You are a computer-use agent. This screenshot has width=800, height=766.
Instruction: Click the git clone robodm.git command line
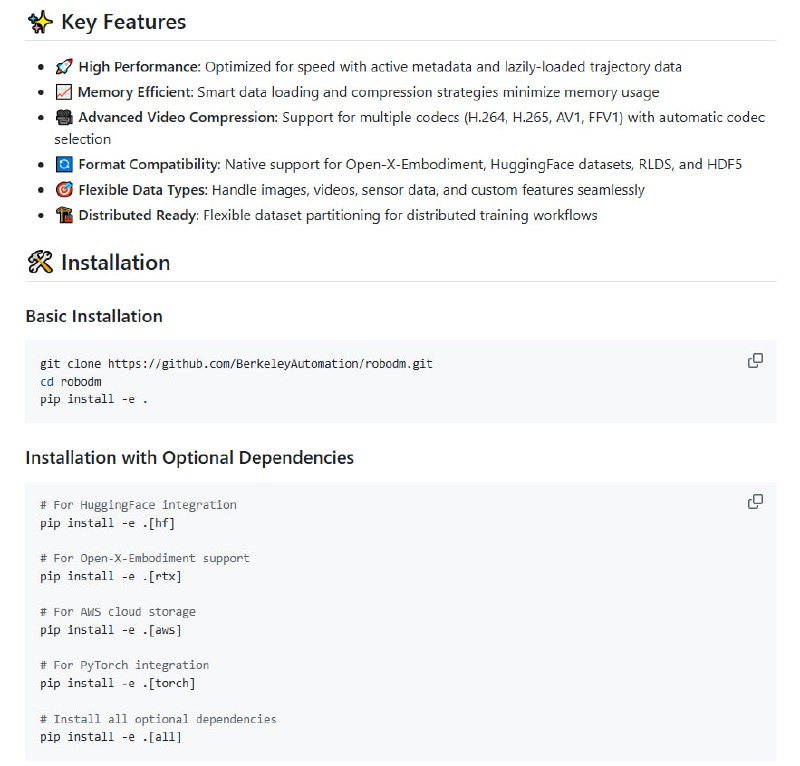pyautogui.click(x=236, y=364)
